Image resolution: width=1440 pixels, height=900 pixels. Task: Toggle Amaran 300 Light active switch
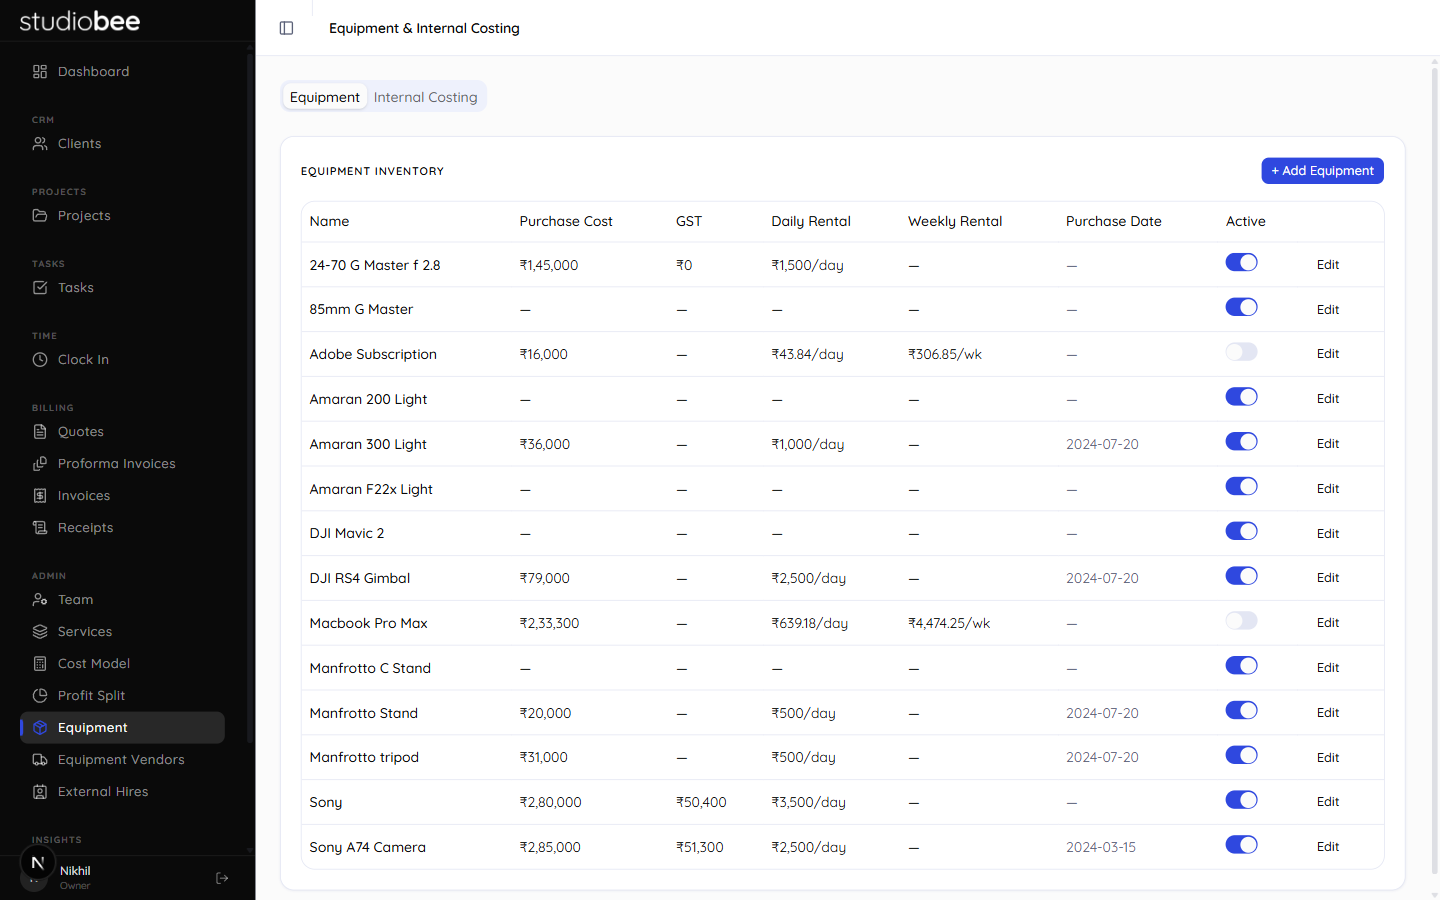[1241, 442]
